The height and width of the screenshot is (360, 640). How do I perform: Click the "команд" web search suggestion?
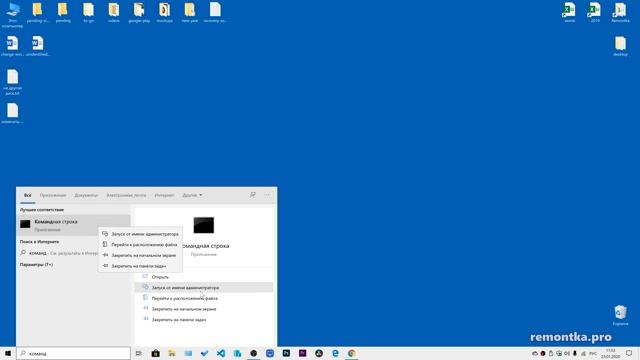(x=59, y=253)
